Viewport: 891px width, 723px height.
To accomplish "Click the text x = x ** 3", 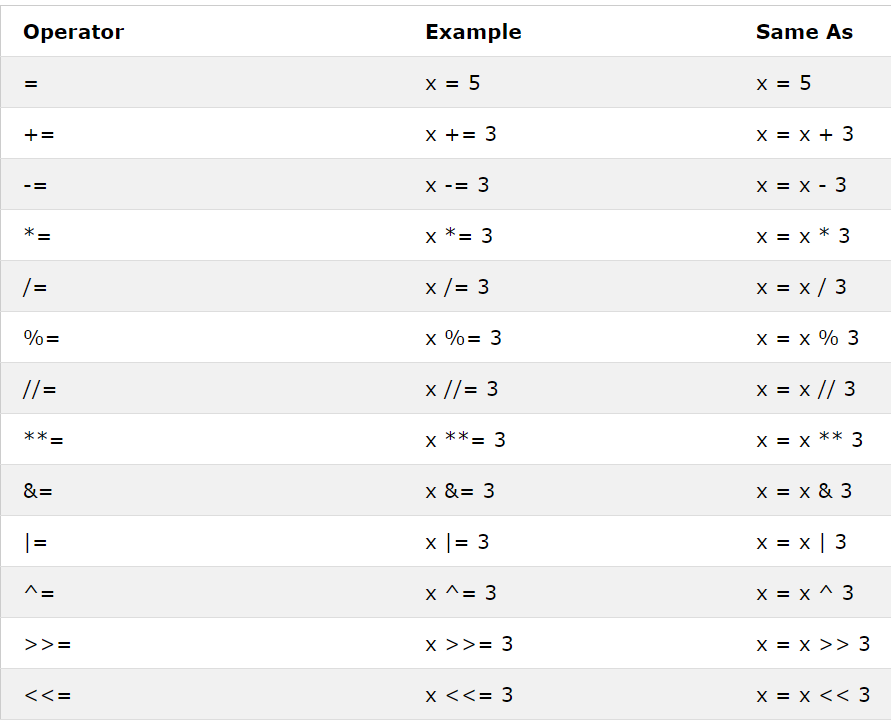I will tap(809, 440).
